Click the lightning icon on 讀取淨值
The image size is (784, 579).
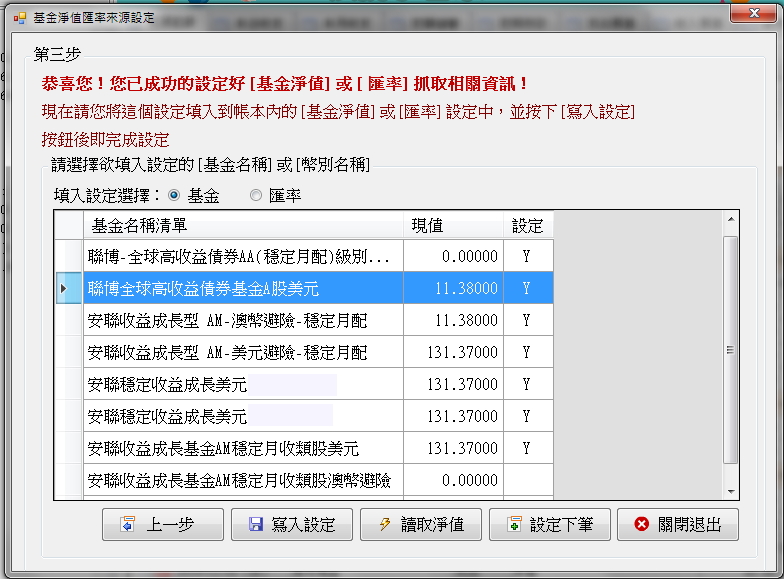(385, 524)
